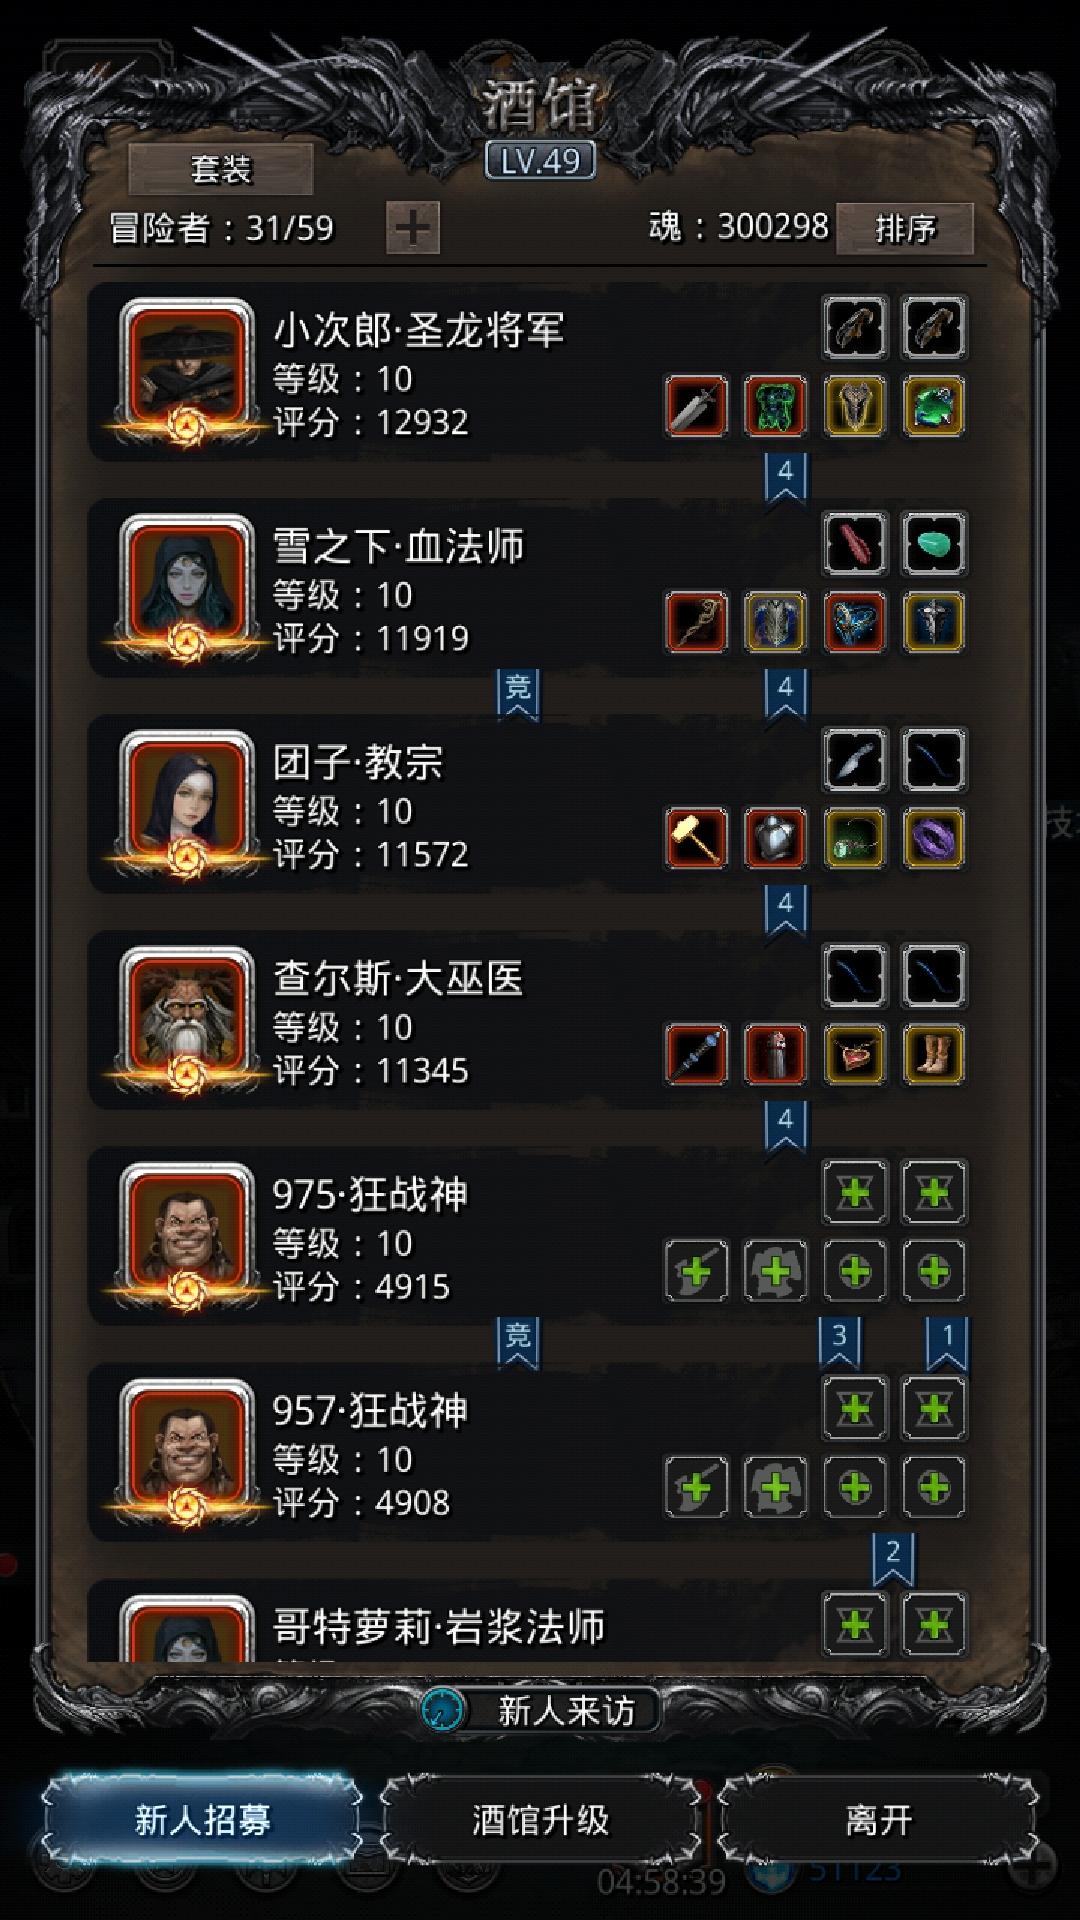Tap the 酒馆升级 upgrade button
Screen dimensions: 1080x1920
click(x=540, y=1819)
